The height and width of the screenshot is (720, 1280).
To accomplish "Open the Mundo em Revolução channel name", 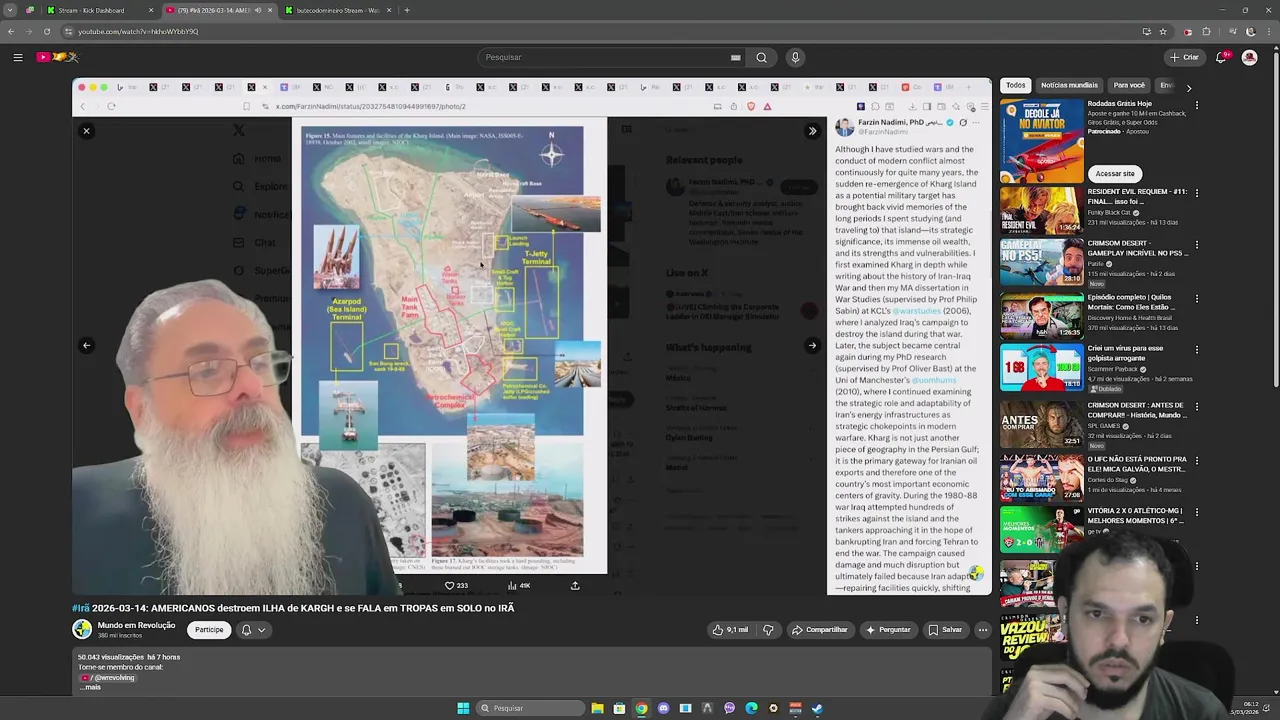I will pyautogui.click(x=136, y=625).
